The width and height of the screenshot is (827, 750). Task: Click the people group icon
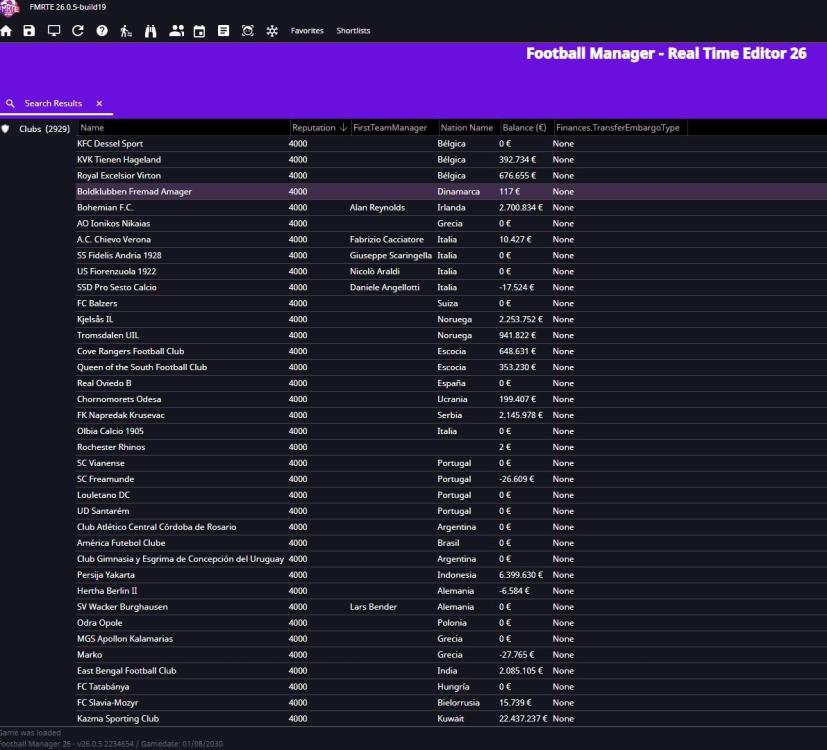[x=176, y=31]
